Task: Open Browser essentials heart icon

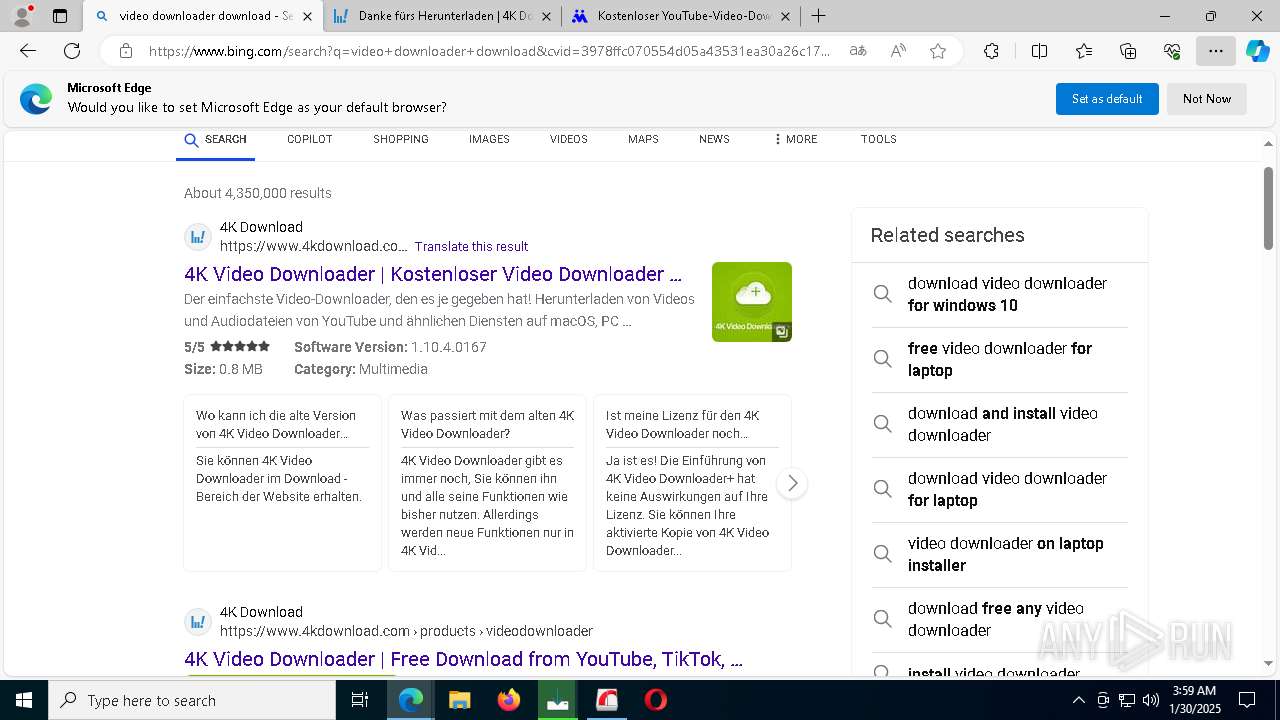Action: tap(1172, 51)
